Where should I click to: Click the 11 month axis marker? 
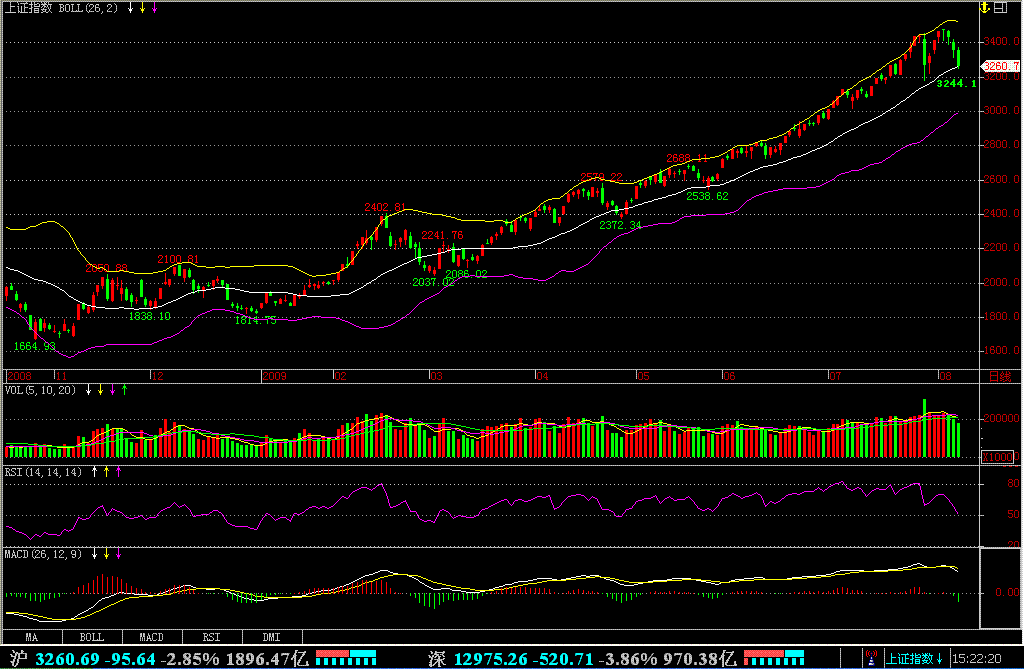(x=61, y=376)
